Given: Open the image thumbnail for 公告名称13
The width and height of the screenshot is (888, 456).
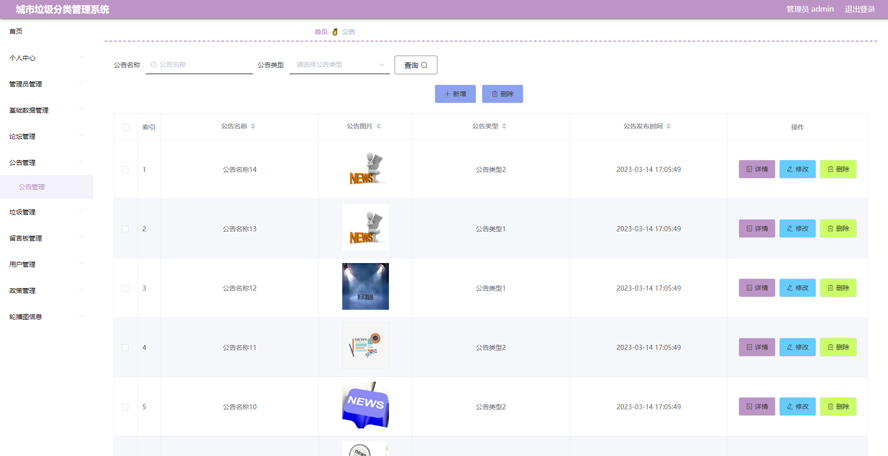Looking at the screenshot, I should [365, 227].
